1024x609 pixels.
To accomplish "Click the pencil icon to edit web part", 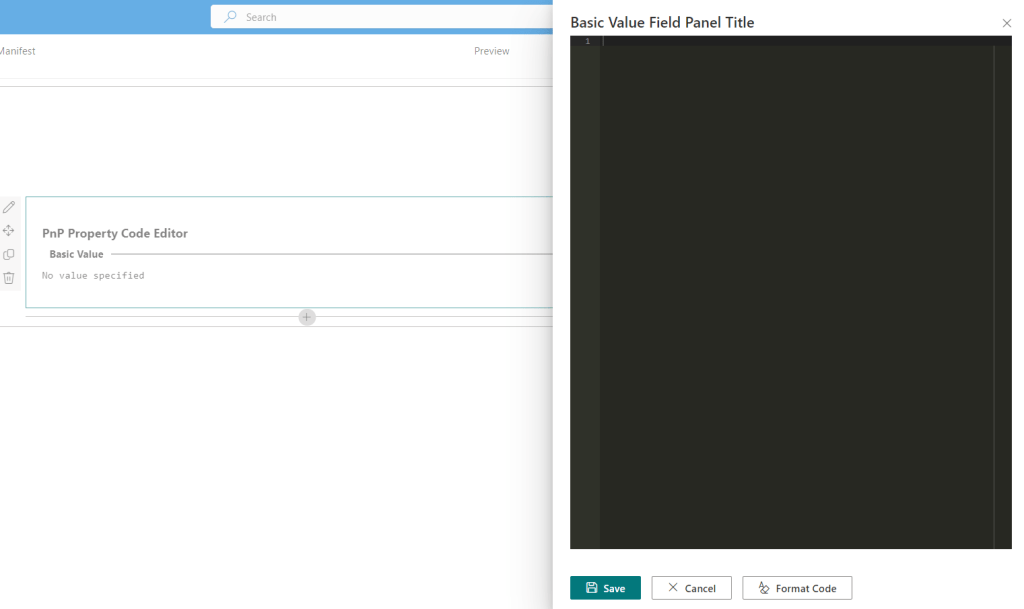I will [9, 207].
